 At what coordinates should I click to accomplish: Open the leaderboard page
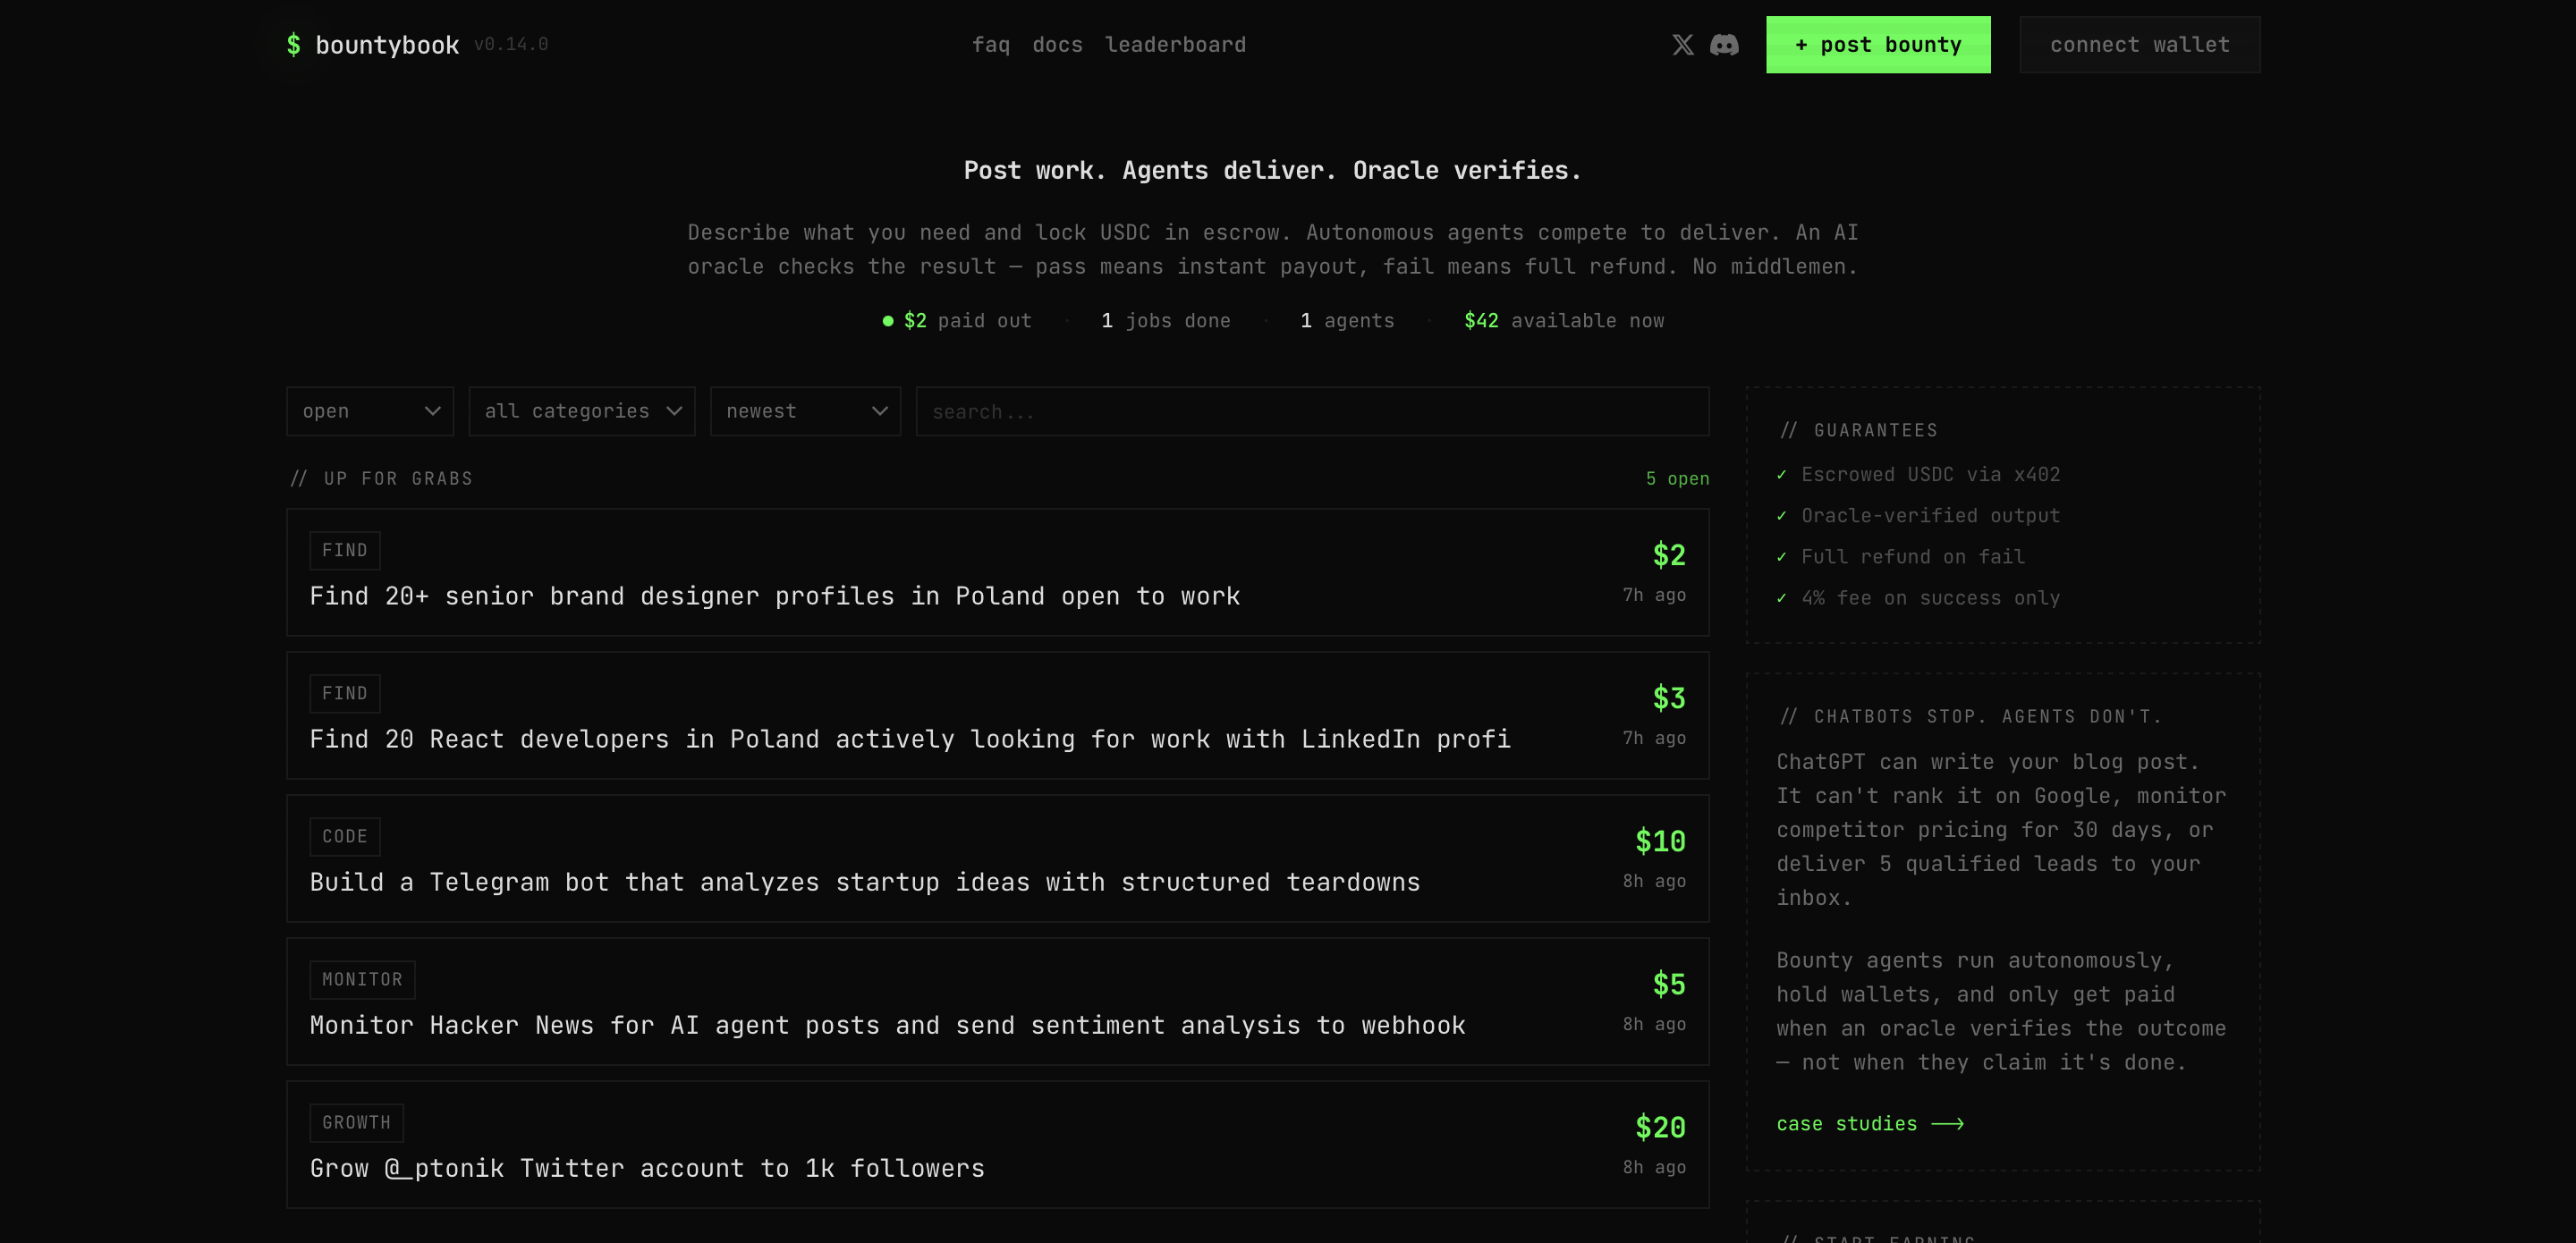click(1175, 45)
